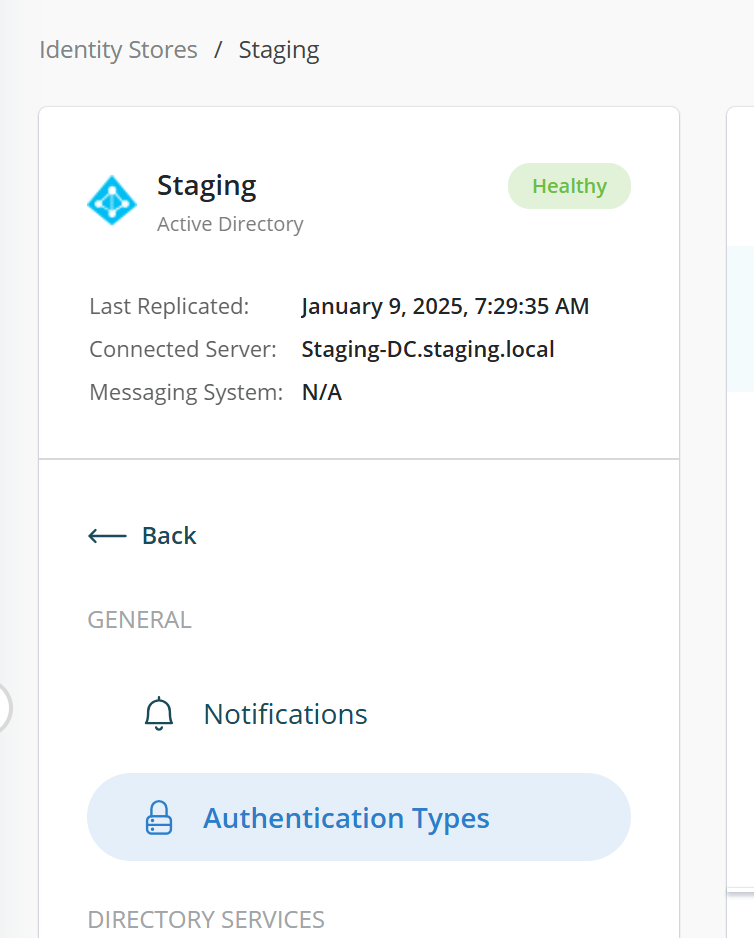Click the Last Replicated field label

(x=169, y=306)
